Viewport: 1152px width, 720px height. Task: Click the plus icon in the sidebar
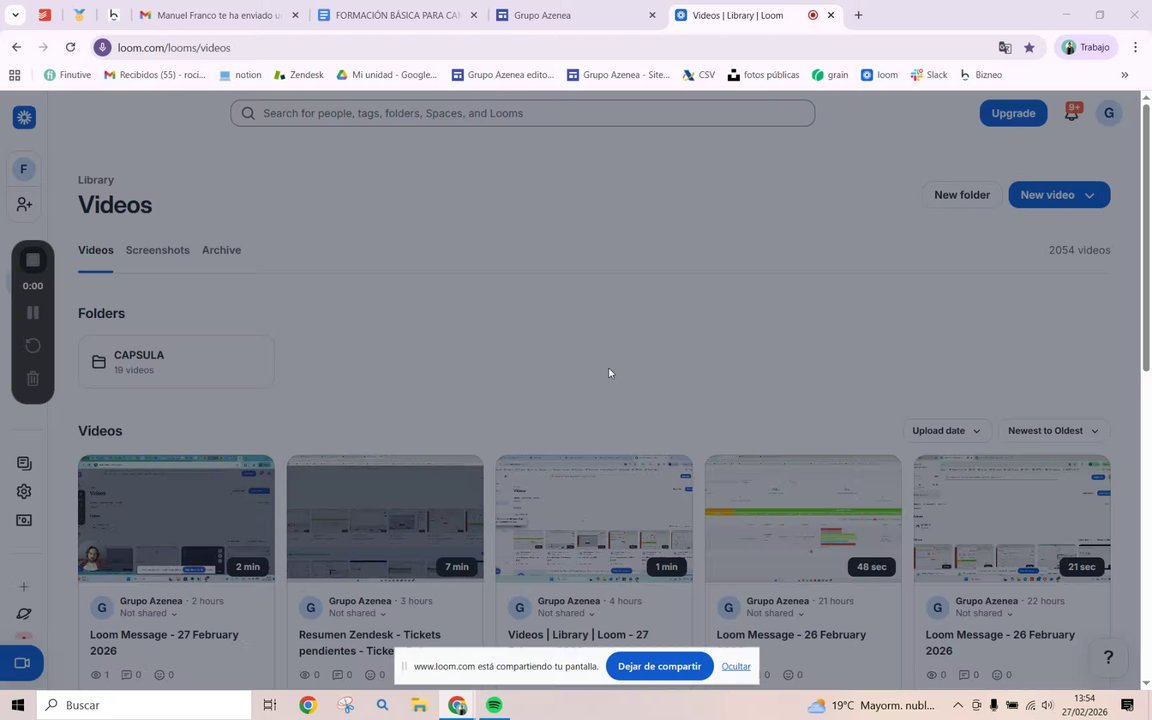click(x=24, y=587)
